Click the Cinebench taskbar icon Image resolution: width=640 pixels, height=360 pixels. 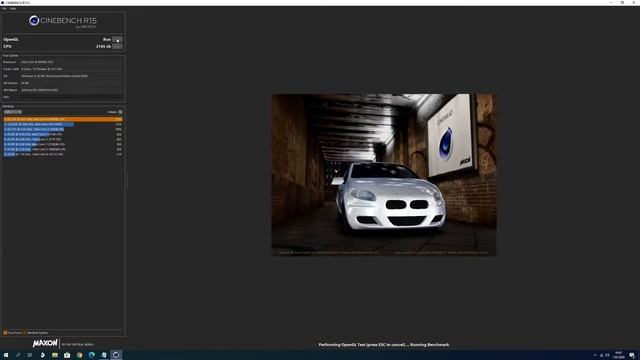pyautogui.click(x=116, y=355)
